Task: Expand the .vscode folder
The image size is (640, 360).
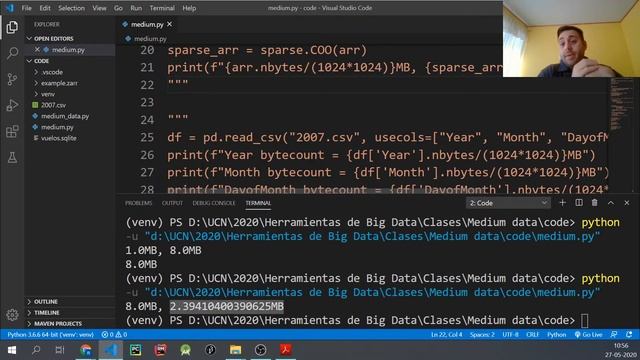Action: pyautogui.click(x=69, y=72)
